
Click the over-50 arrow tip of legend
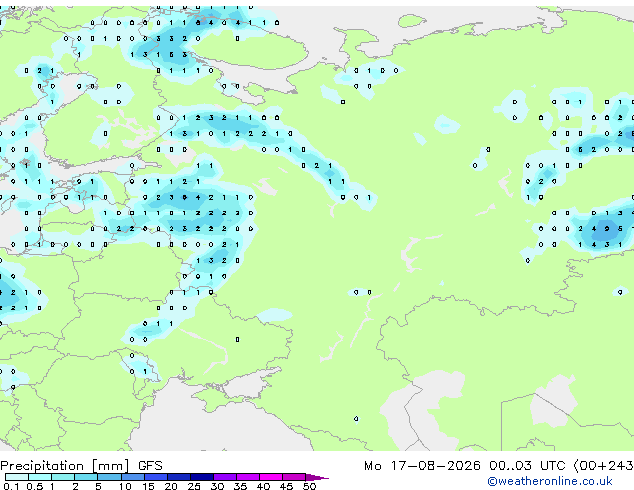317,477
